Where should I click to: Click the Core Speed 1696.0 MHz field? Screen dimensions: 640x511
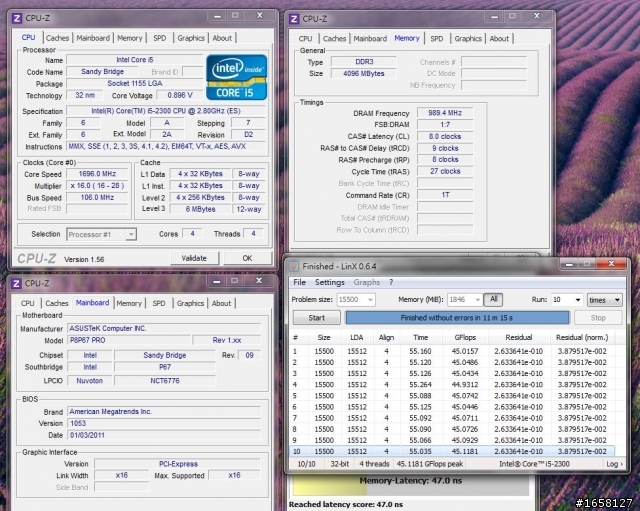97,174
